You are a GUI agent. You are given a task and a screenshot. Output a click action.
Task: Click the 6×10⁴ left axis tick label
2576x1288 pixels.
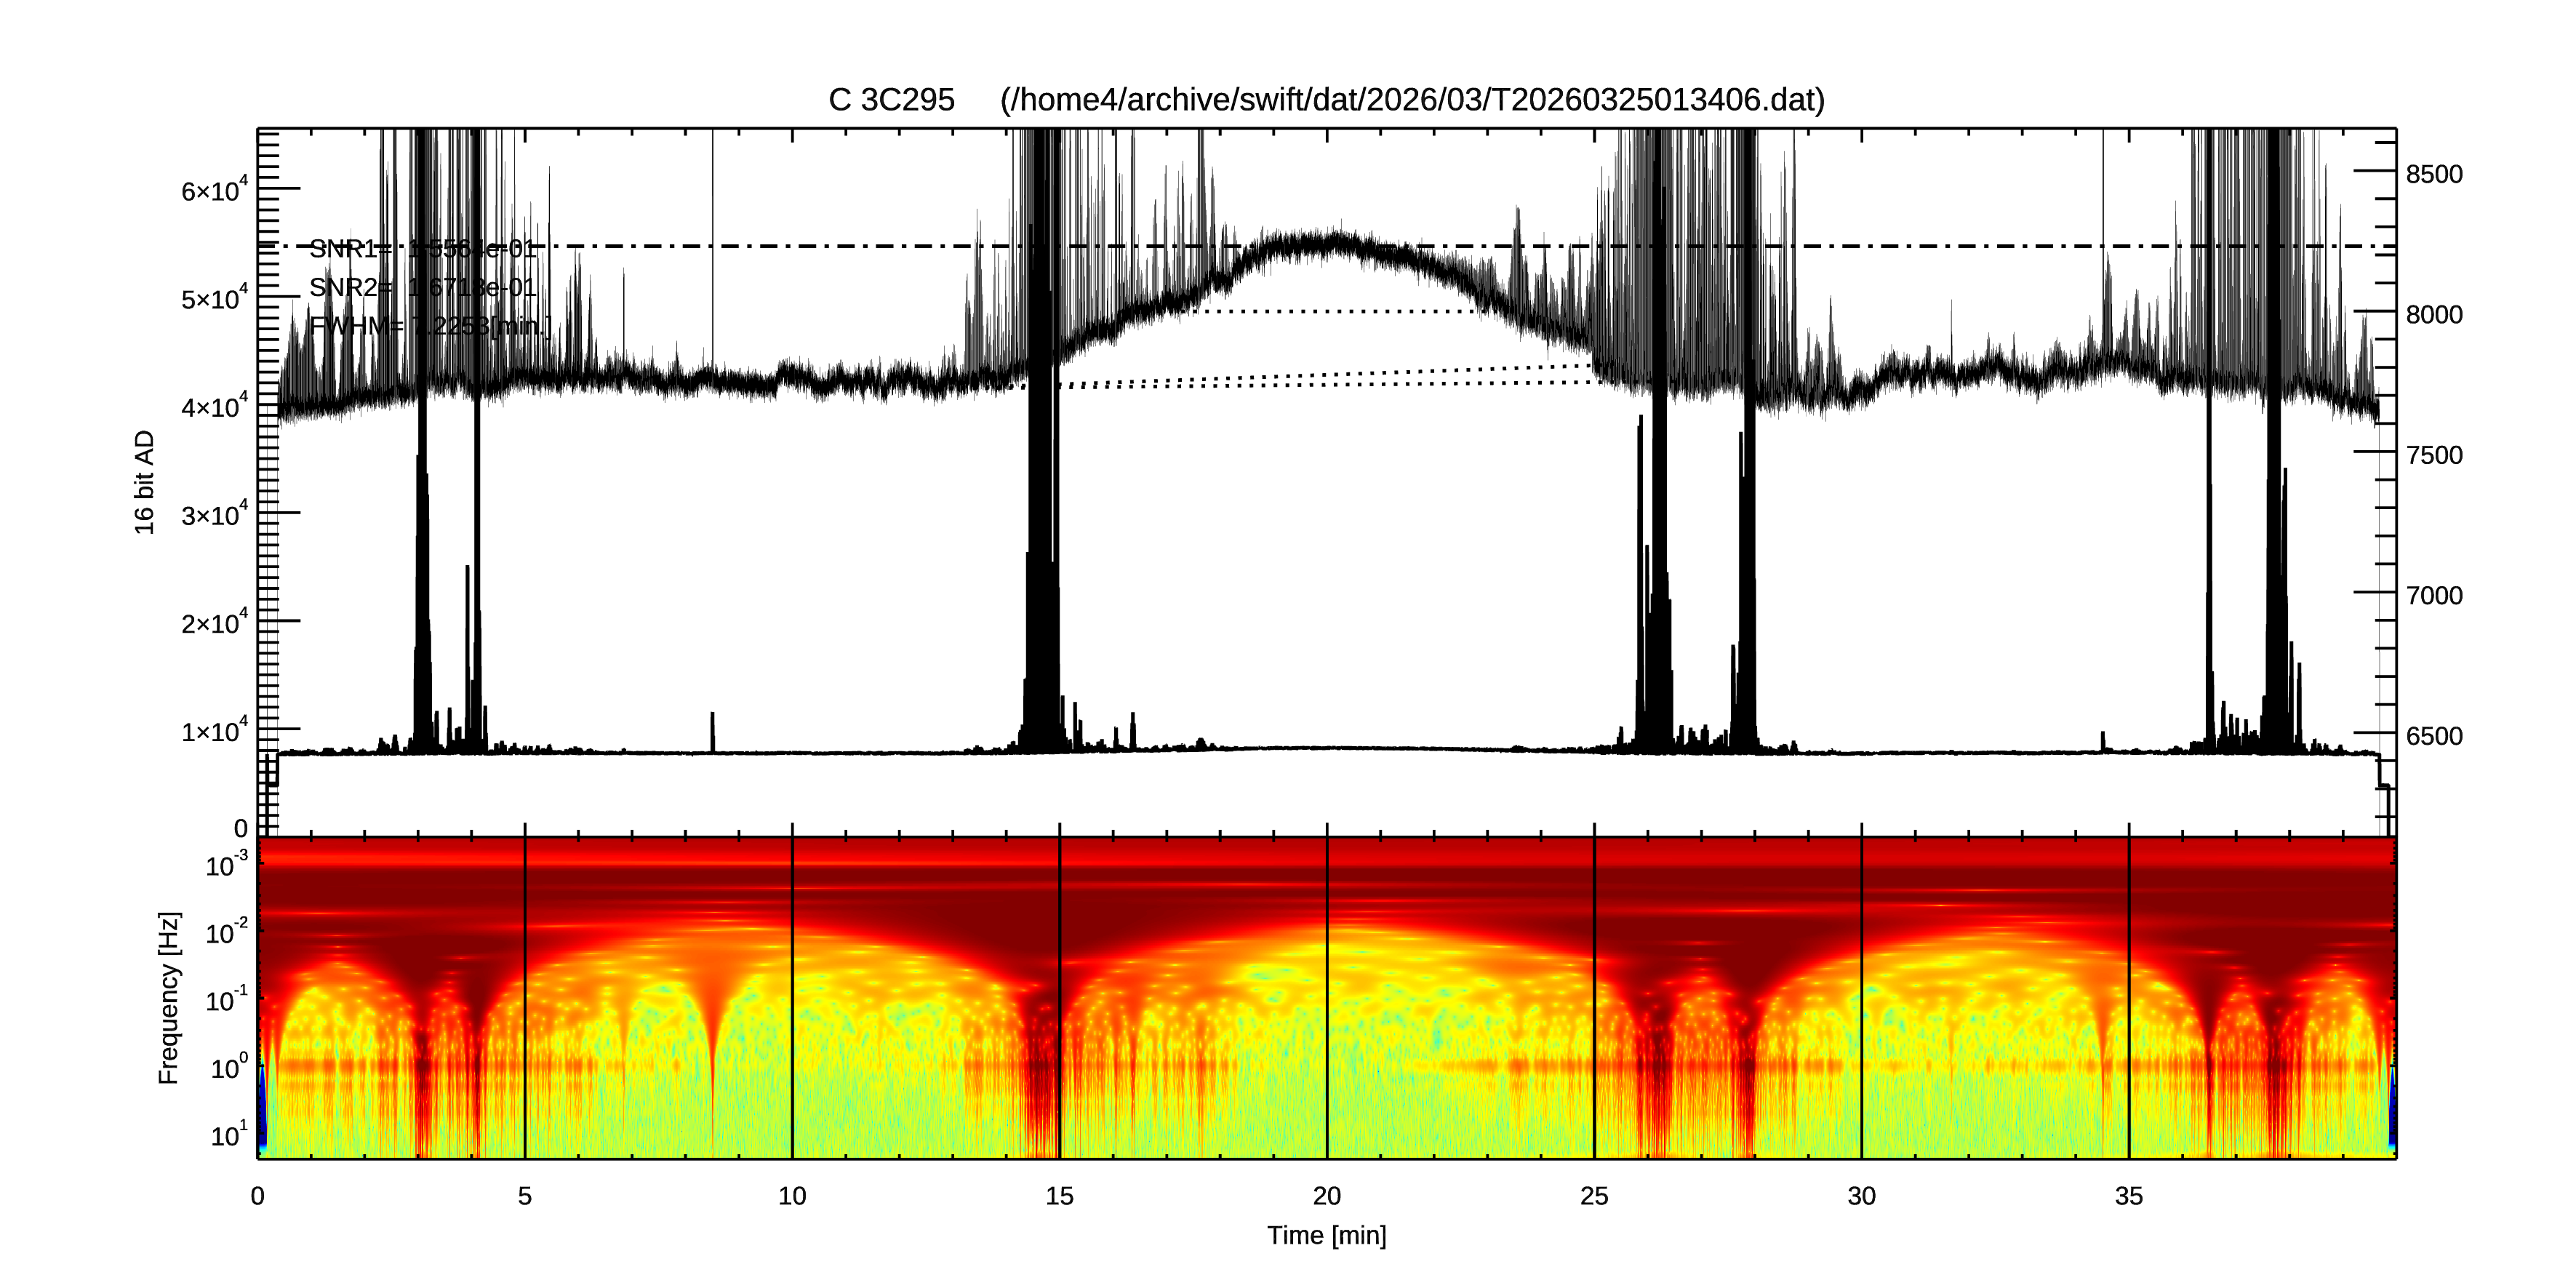click(214, 190)
